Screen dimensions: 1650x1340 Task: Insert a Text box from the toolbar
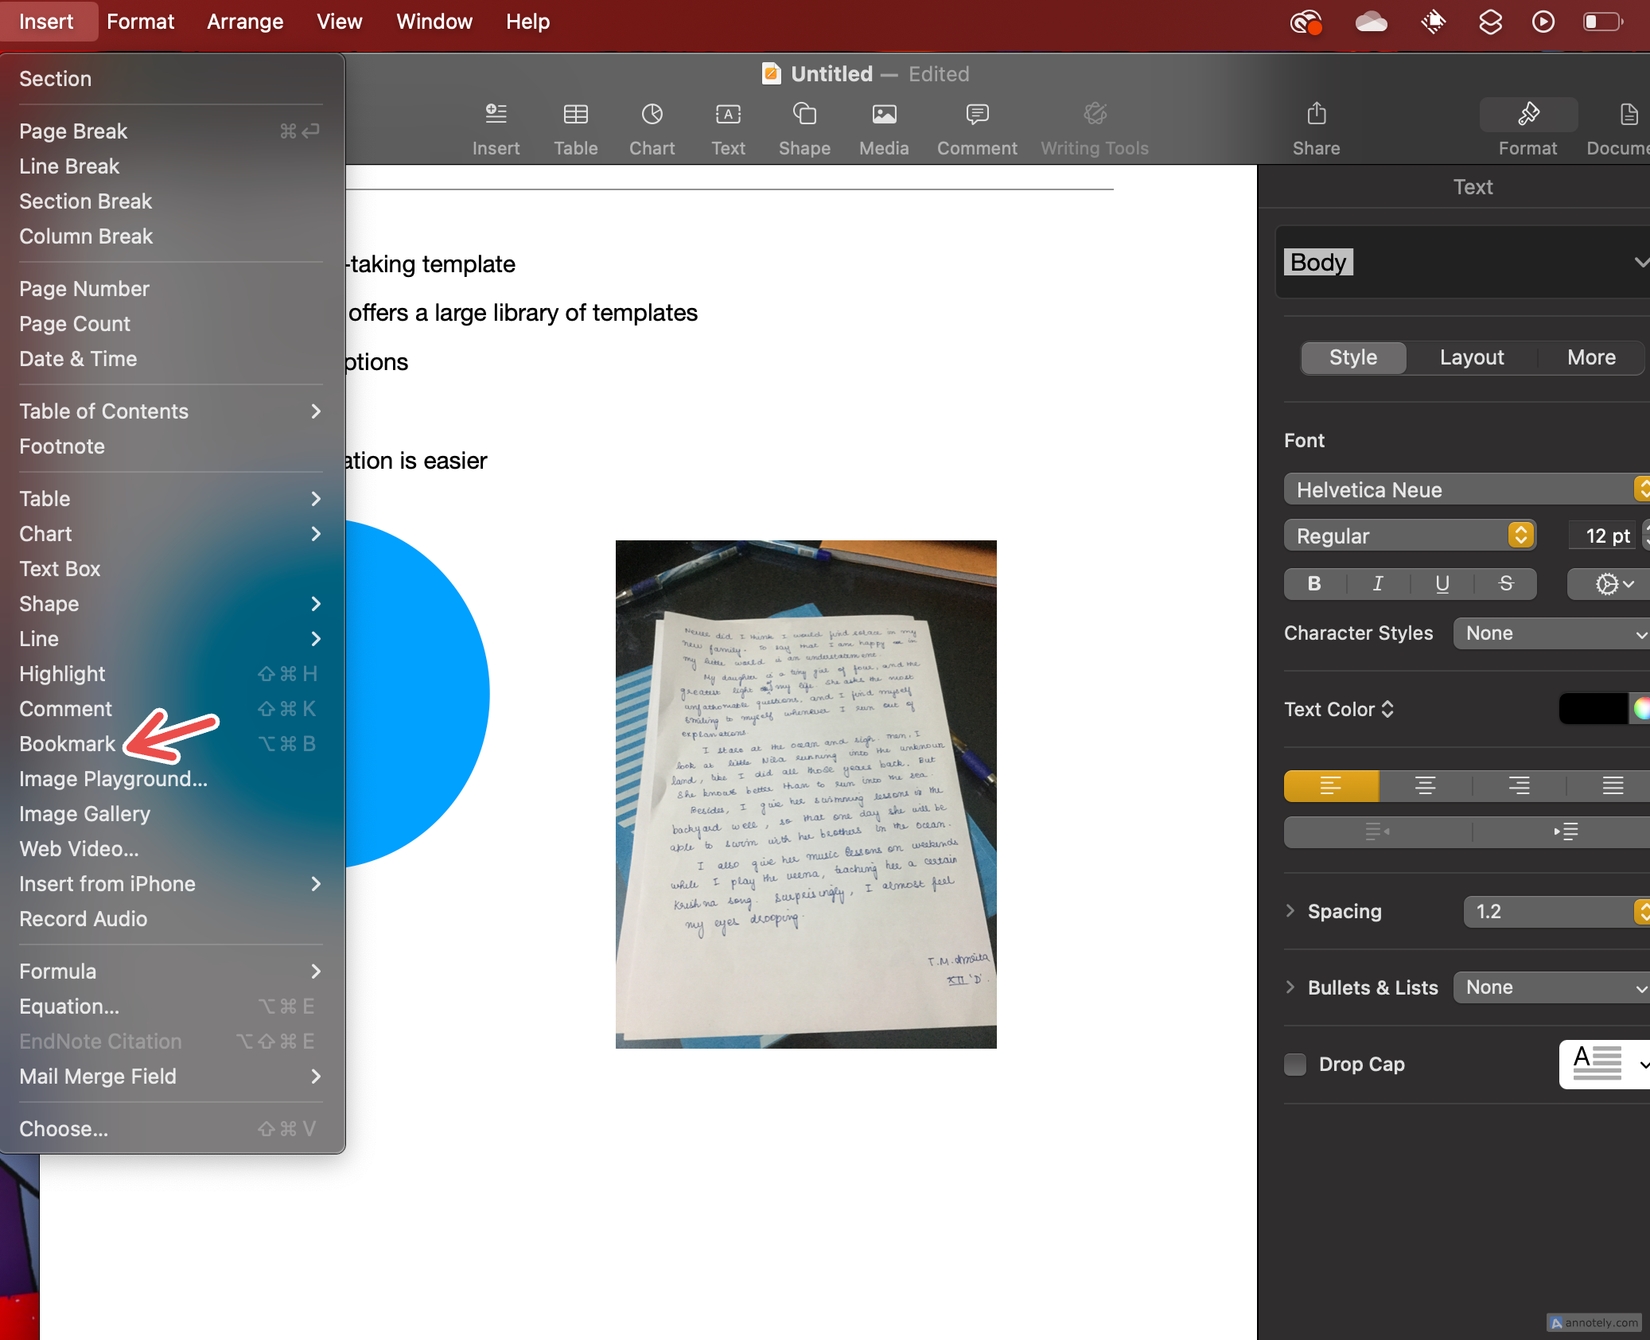pos(728,125)
